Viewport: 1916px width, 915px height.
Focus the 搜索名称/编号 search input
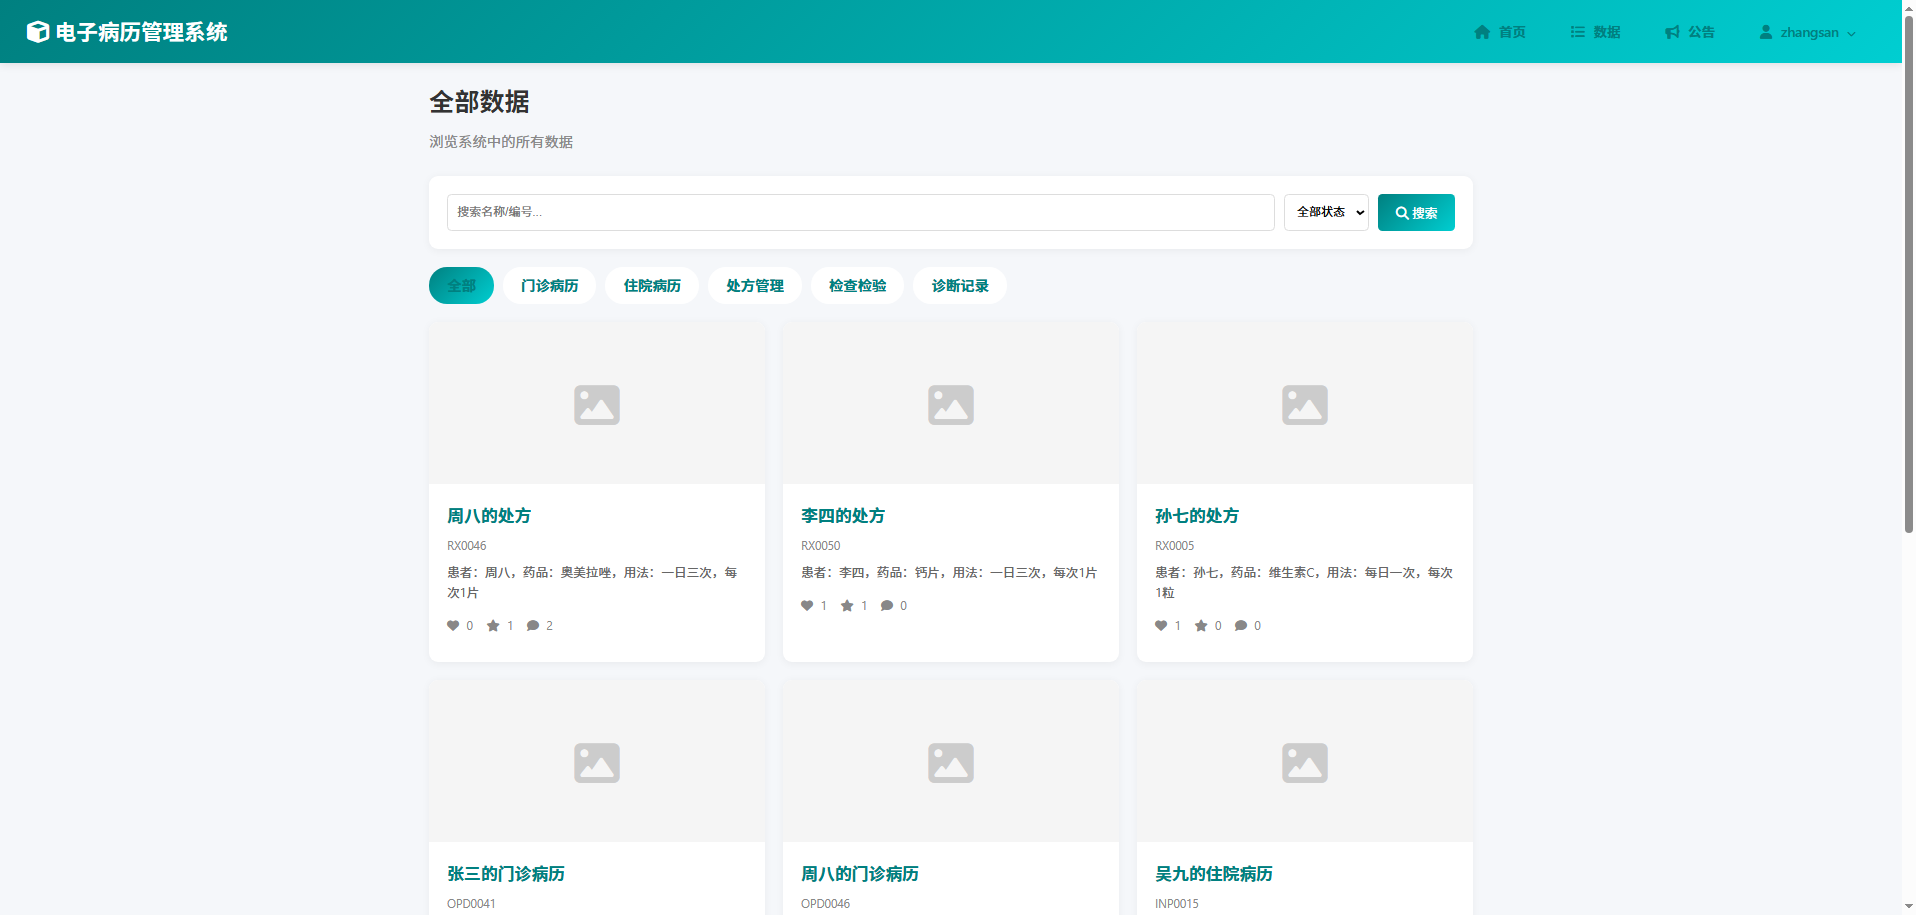[x=860, y=212]
